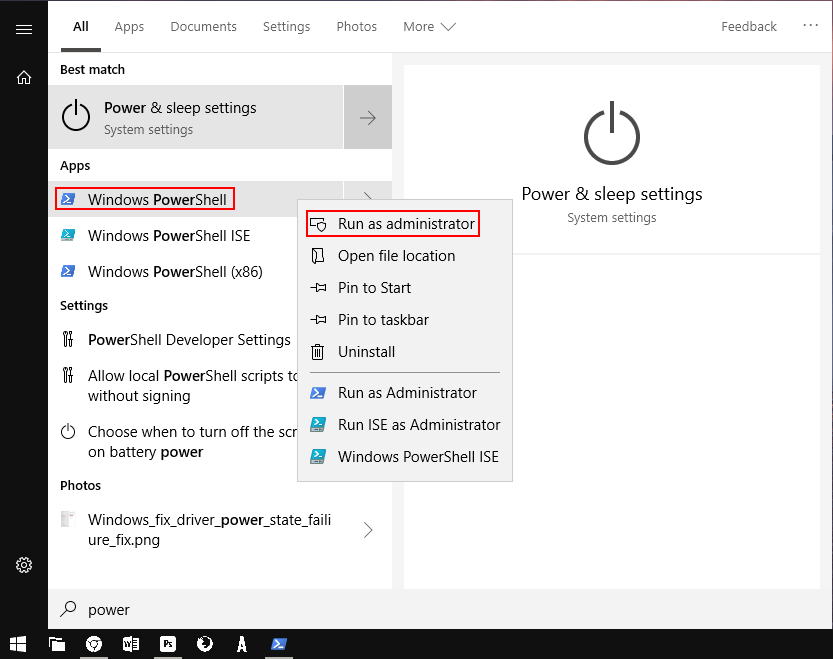Viewport: 833px width, 659px height.
Task: Click Power & sleep settings title in preview
Action: pyautogui.click(x=611, y=194)
